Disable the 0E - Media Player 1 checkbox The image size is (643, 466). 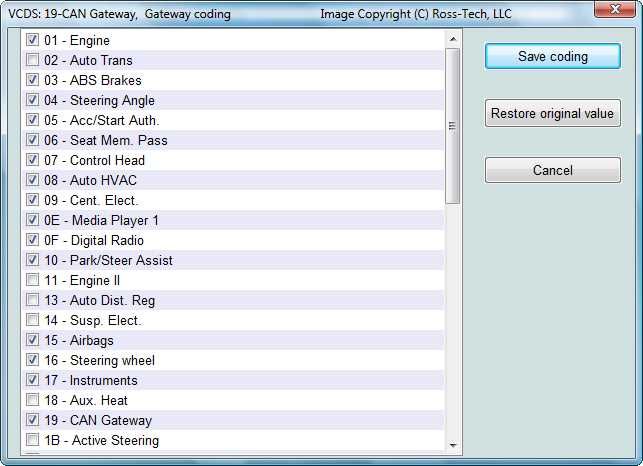point(32,220)
